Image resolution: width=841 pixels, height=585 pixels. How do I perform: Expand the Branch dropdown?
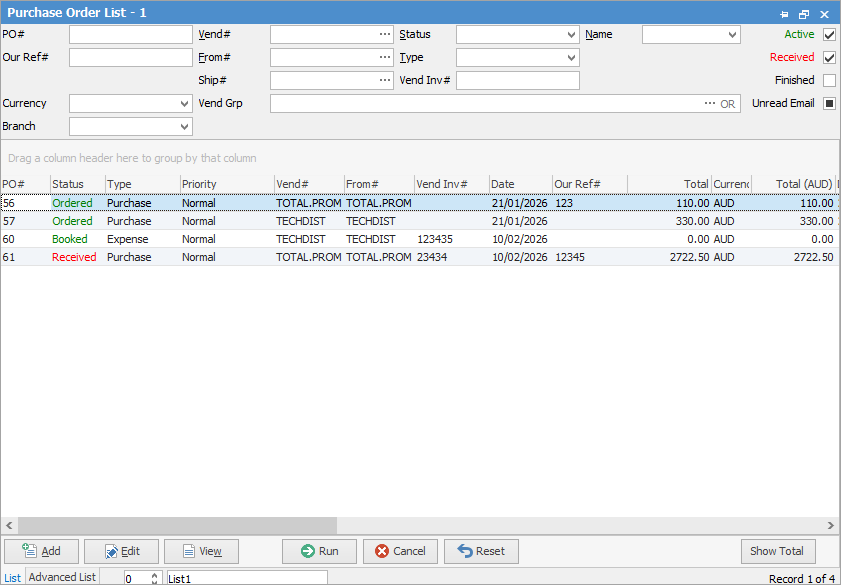184,127
